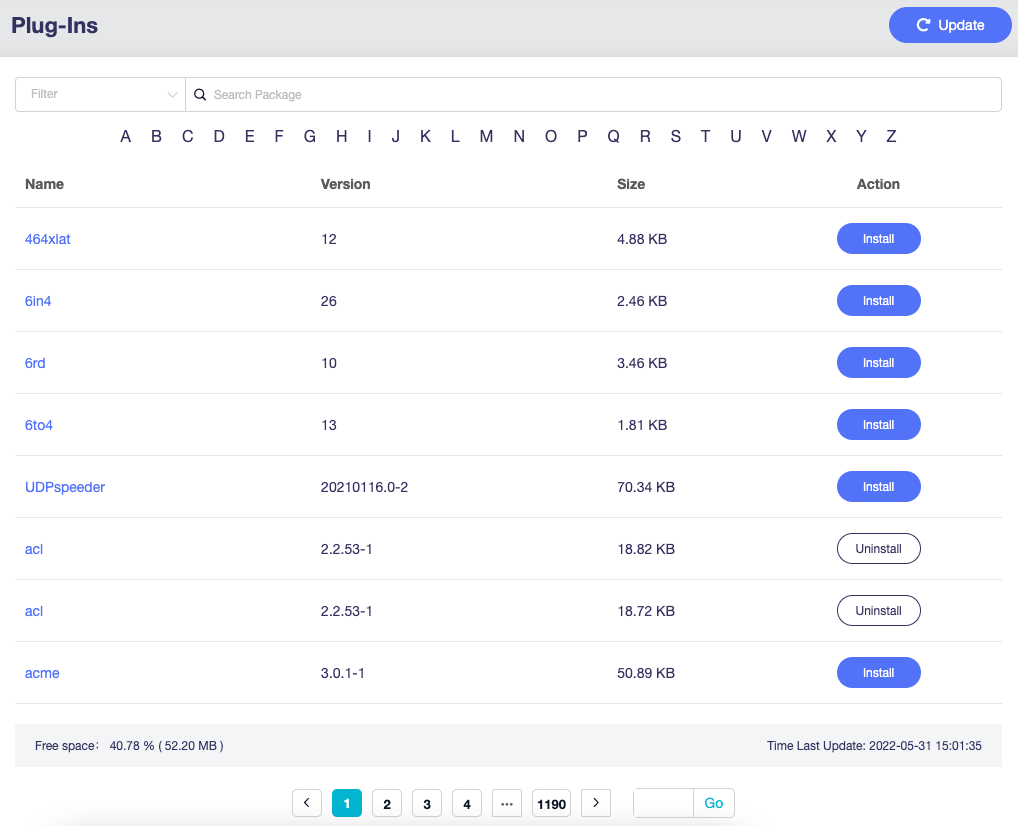Open the UDPspeeder package link
Image resolution: width=1018 pixels, height=826 pixels.
tap(65, 487)
